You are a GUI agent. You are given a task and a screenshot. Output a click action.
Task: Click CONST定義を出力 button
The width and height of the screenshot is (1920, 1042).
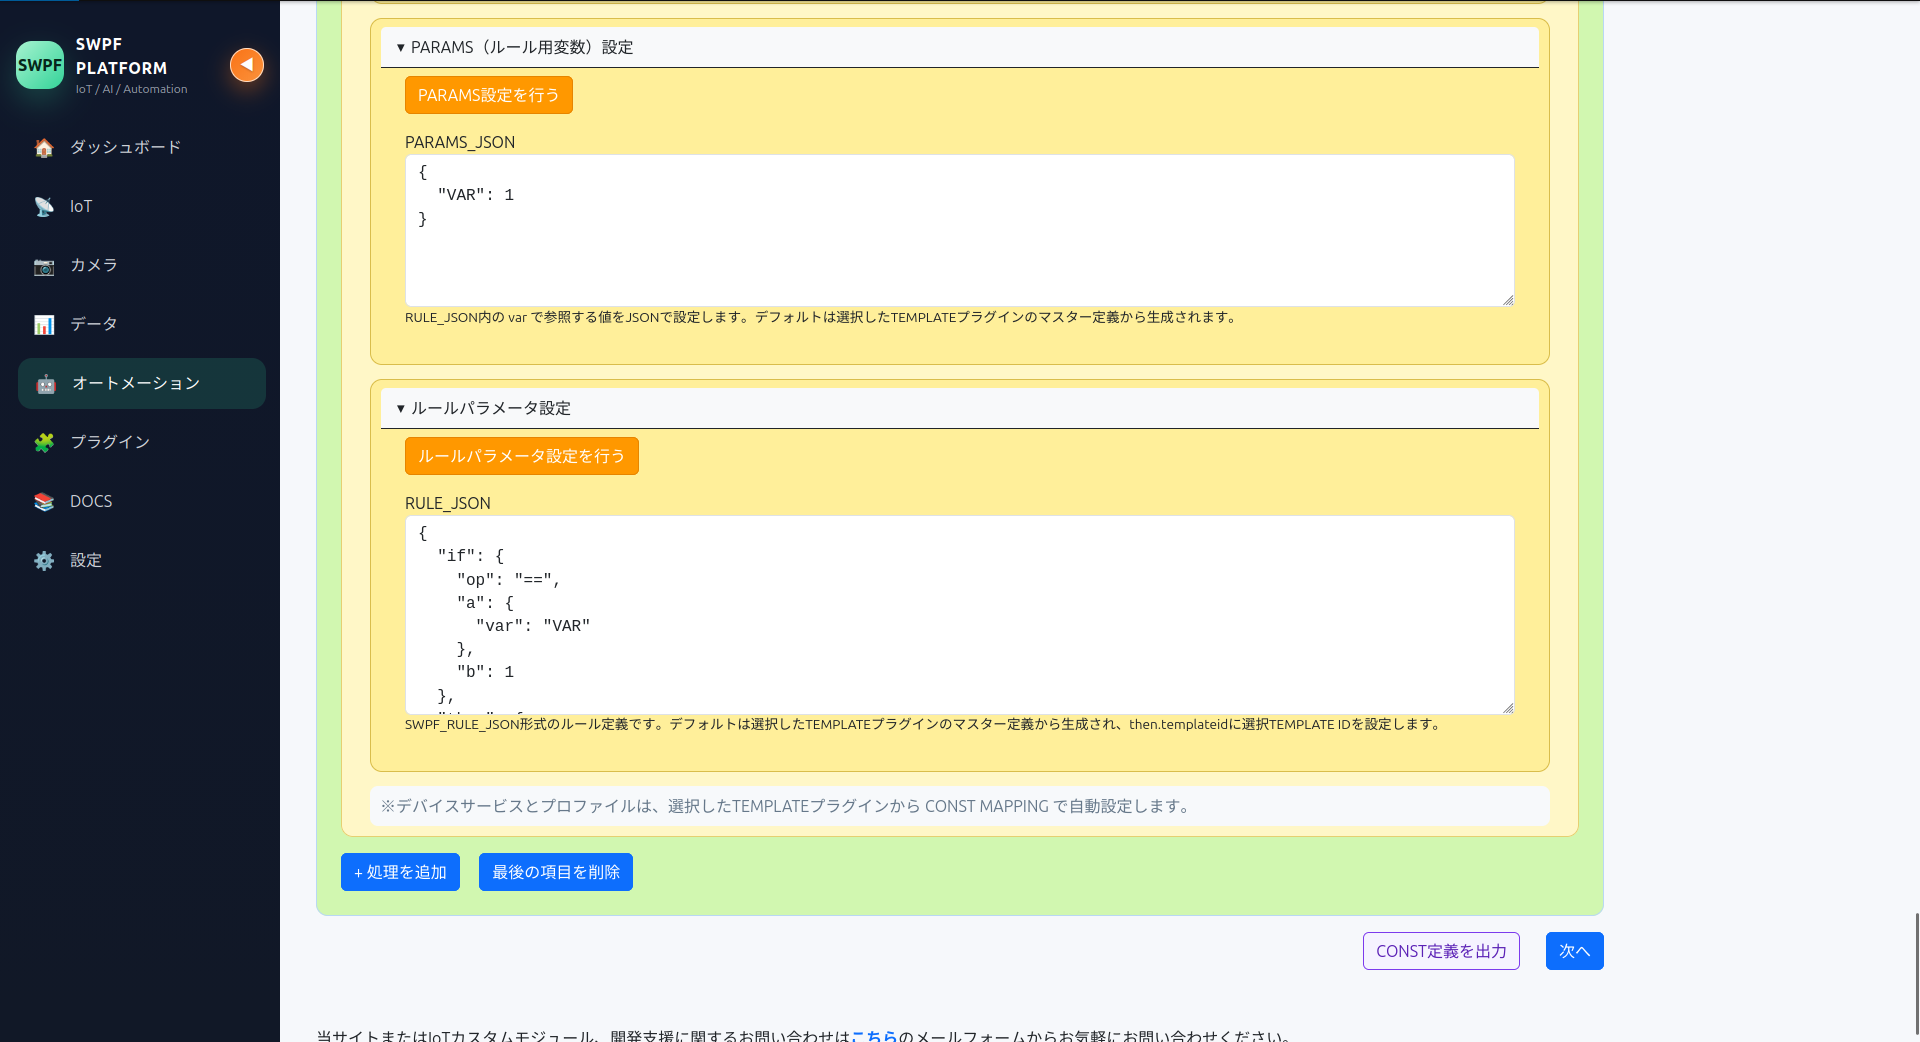[1441, 951]
